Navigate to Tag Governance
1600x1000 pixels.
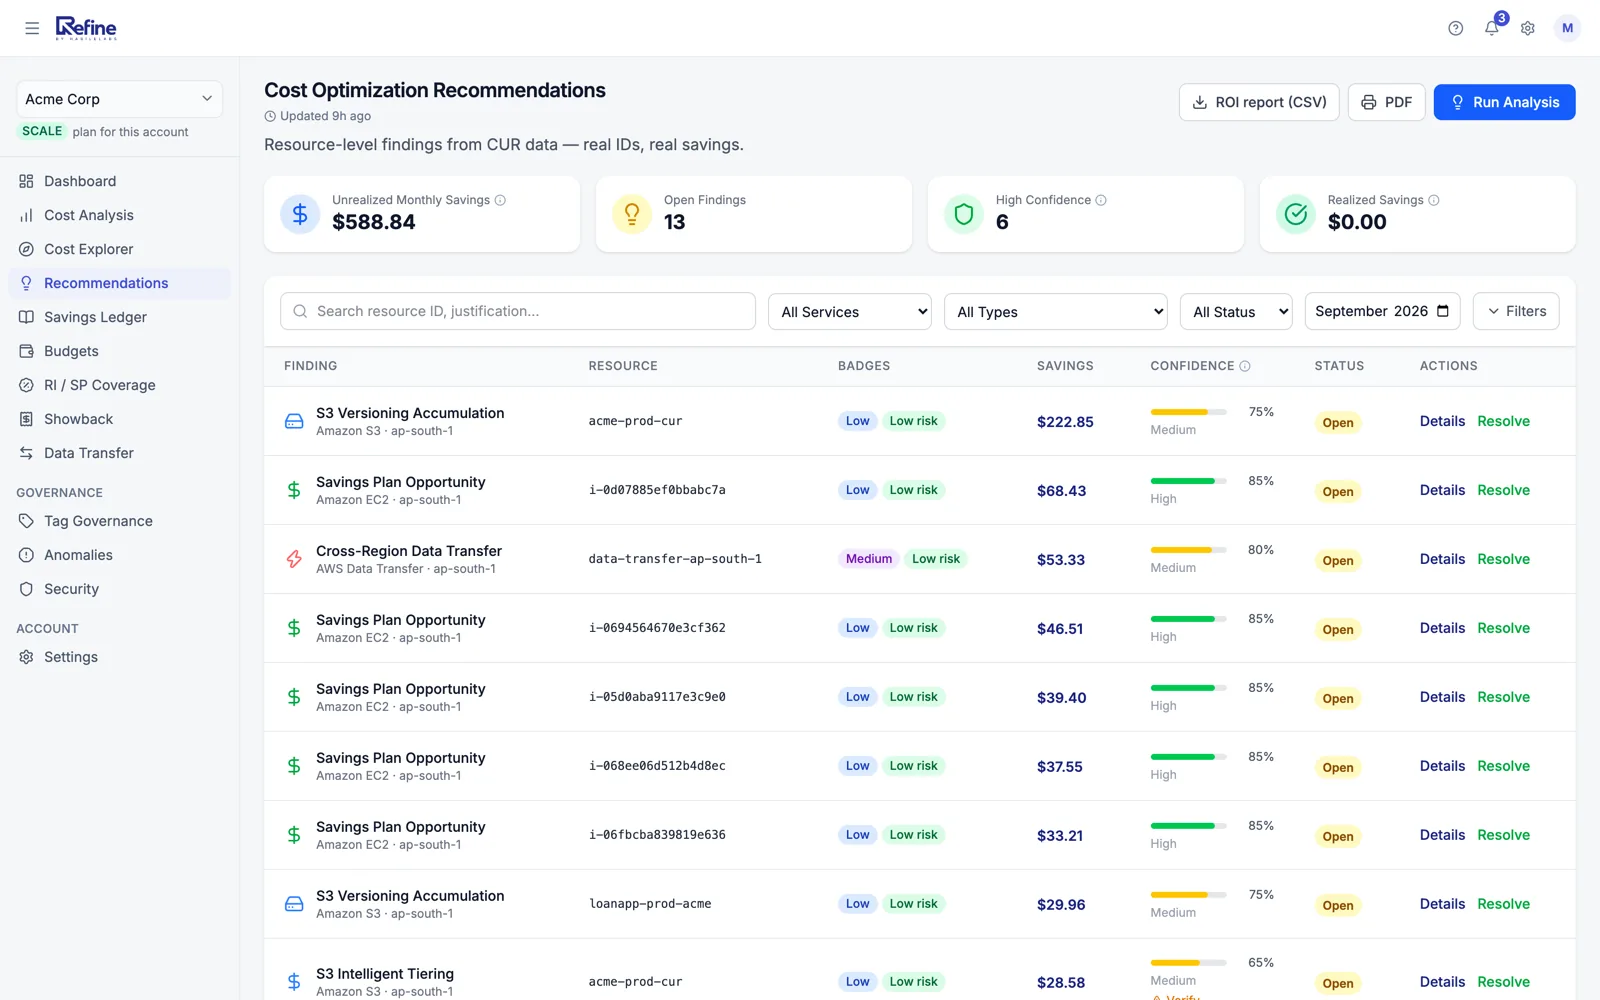(x=119, y=521)
